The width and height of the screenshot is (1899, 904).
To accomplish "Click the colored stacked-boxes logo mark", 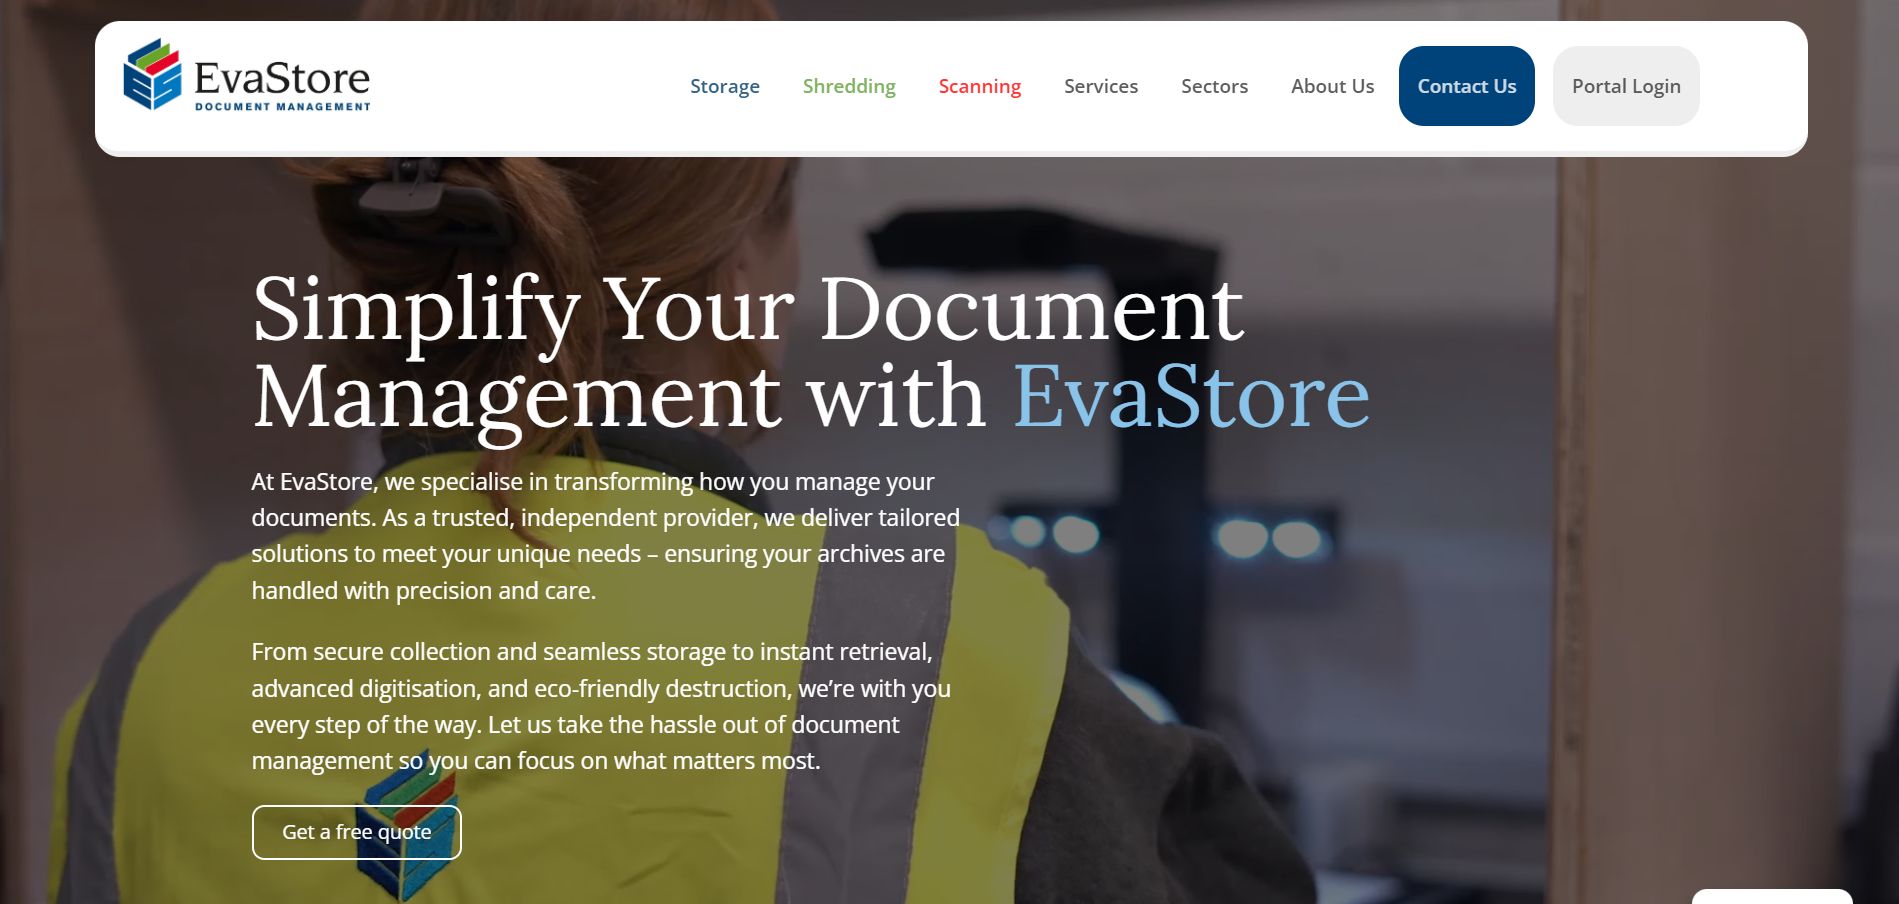I will point(152,76).
